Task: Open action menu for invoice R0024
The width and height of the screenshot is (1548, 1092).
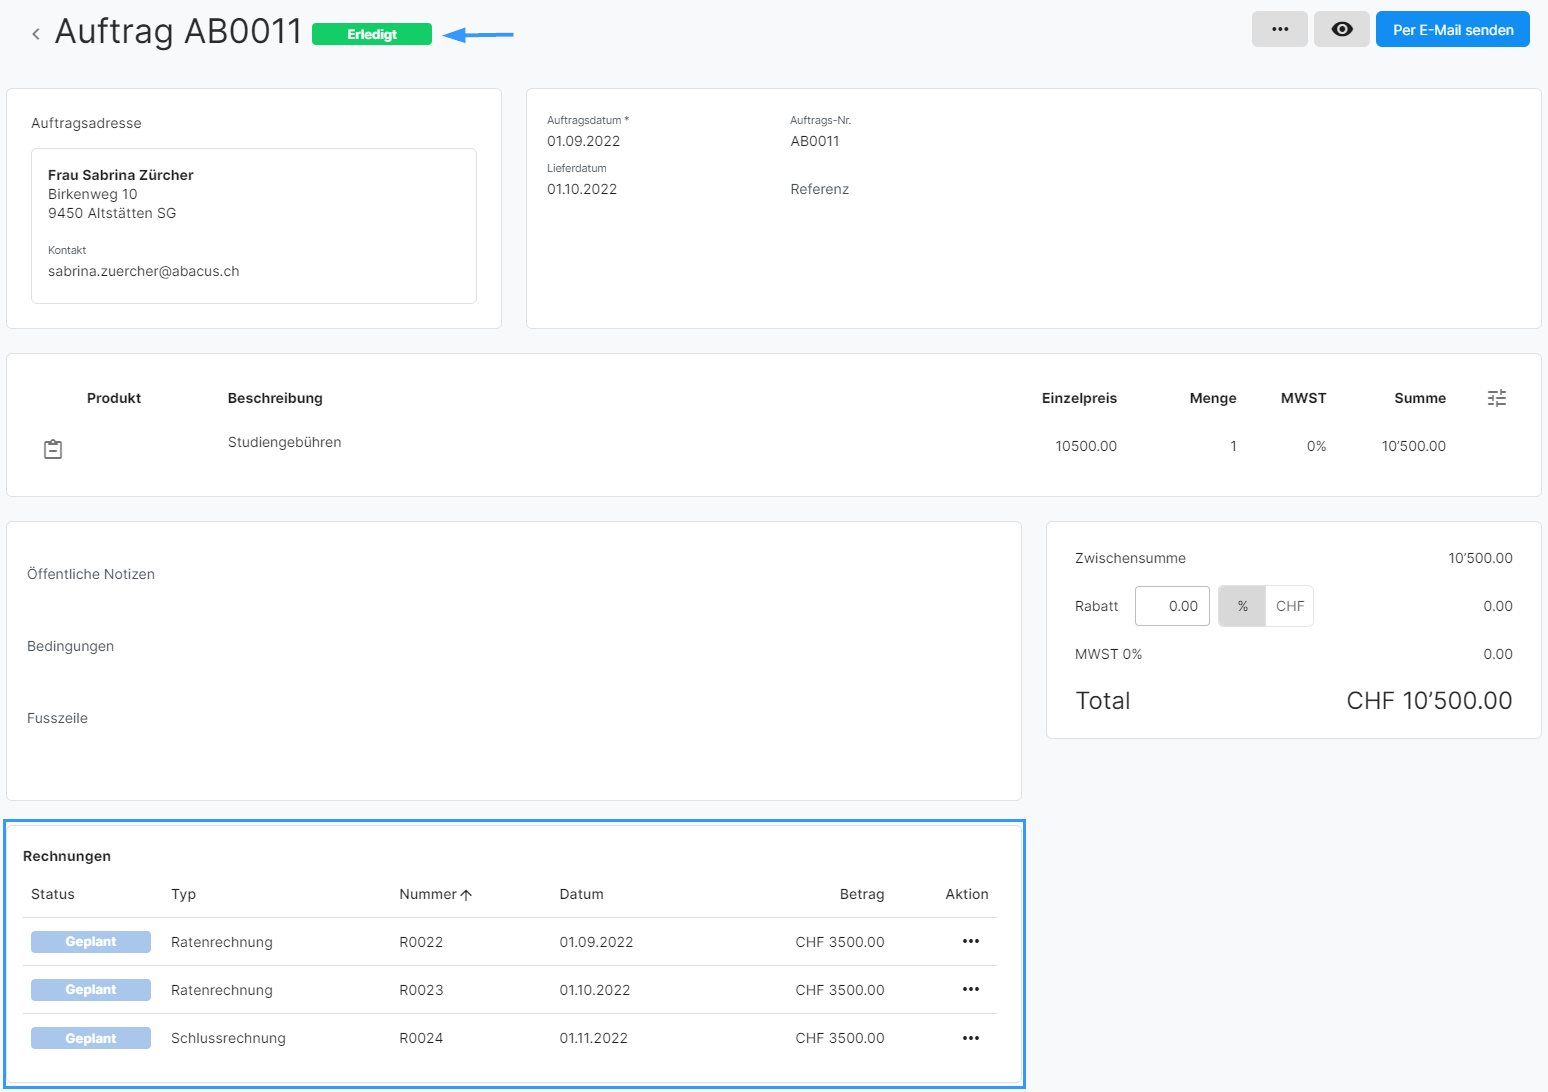Action: coord(970,1038)
